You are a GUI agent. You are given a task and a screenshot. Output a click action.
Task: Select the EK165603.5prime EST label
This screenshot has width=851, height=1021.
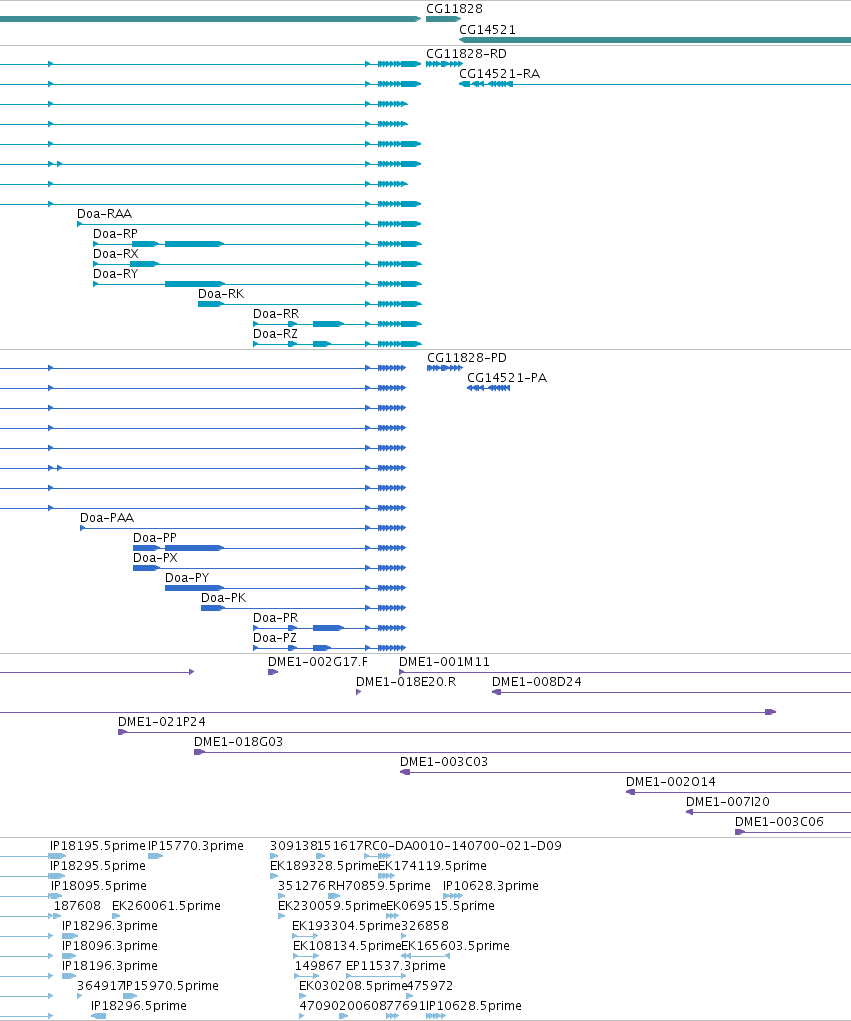455,945
